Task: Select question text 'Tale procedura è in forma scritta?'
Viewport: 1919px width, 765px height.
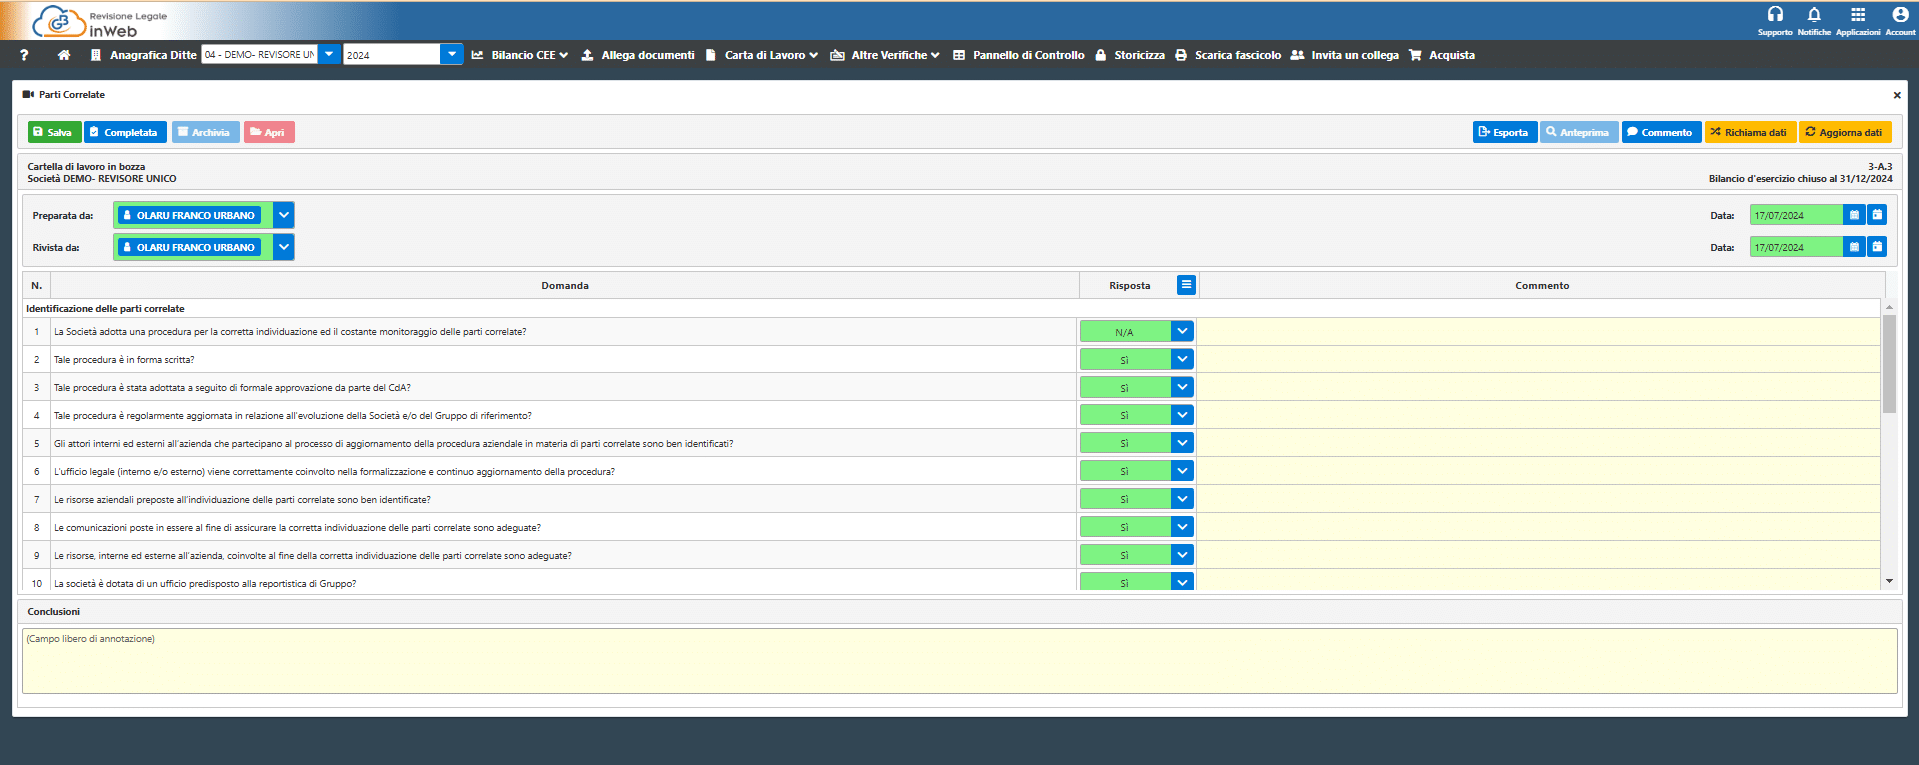Action: pyautogui.click(x=124, y=360)
